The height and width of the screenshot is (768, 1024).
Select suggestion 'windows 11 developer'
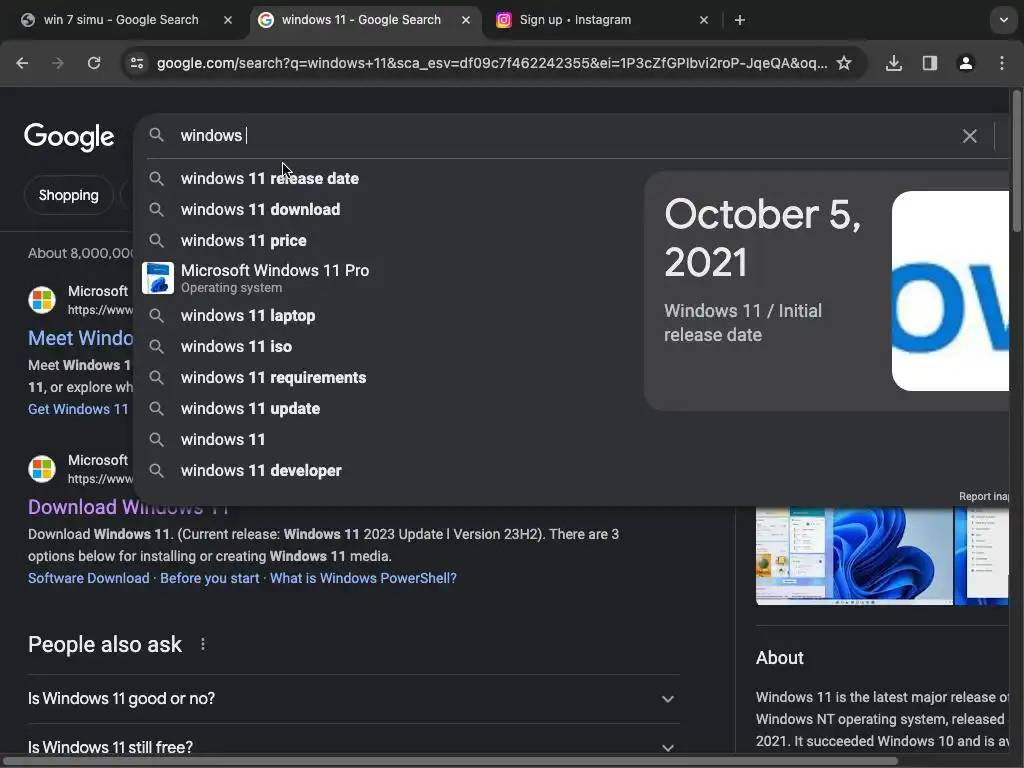[261, 471]
